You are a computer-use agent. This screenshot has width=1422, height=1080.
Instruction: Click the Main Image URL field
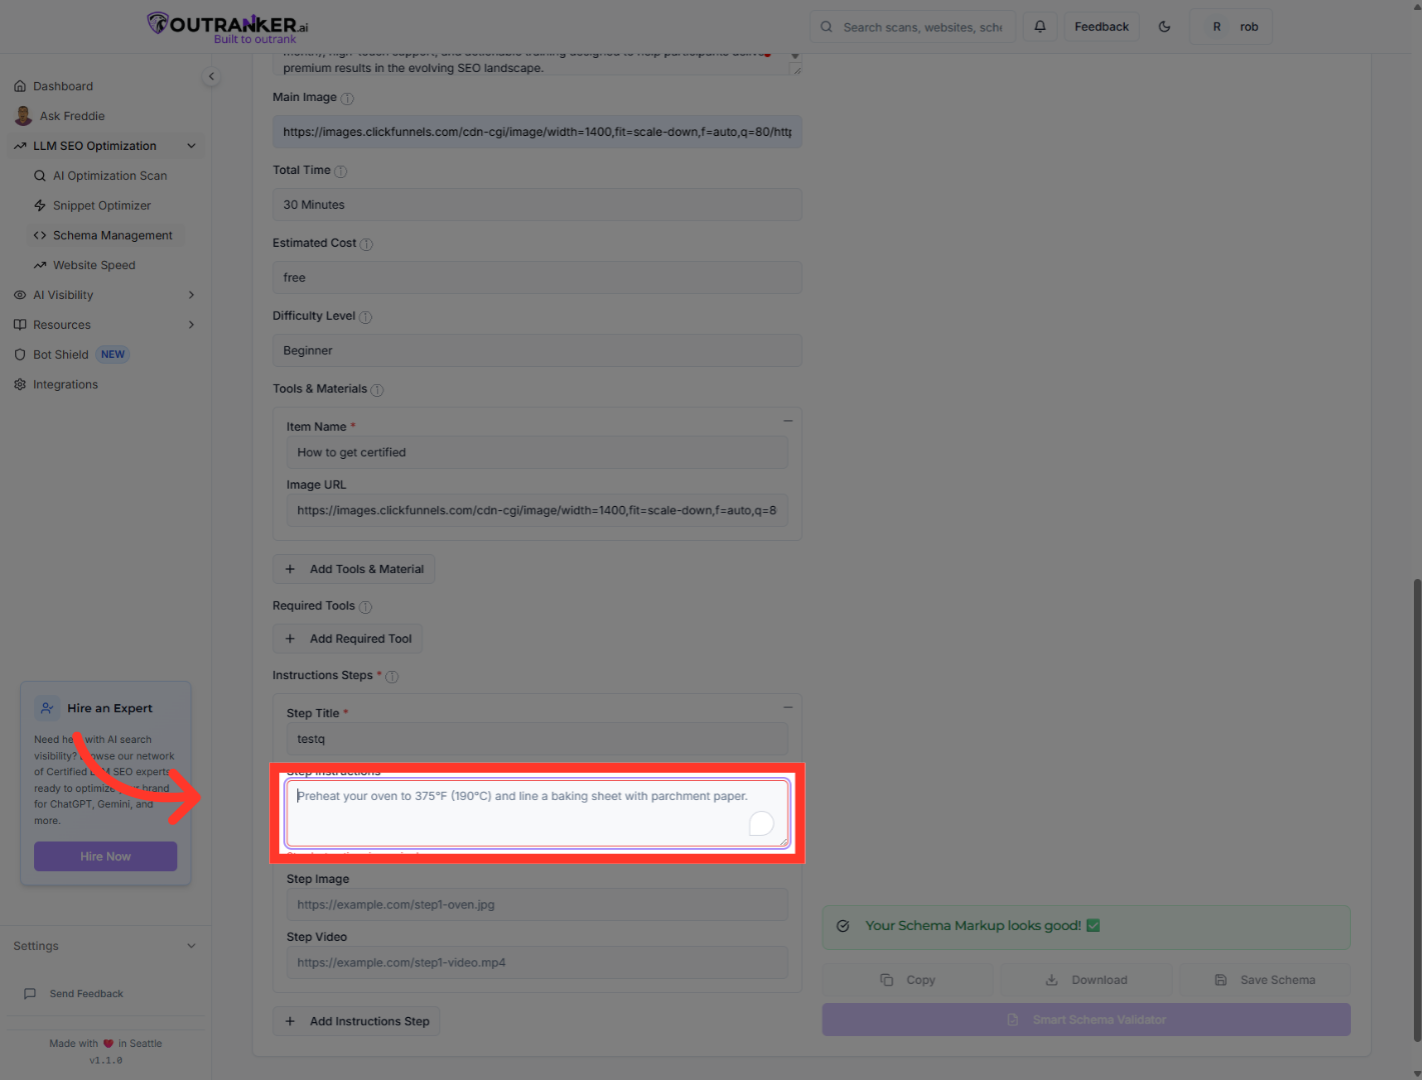(537, 132)
